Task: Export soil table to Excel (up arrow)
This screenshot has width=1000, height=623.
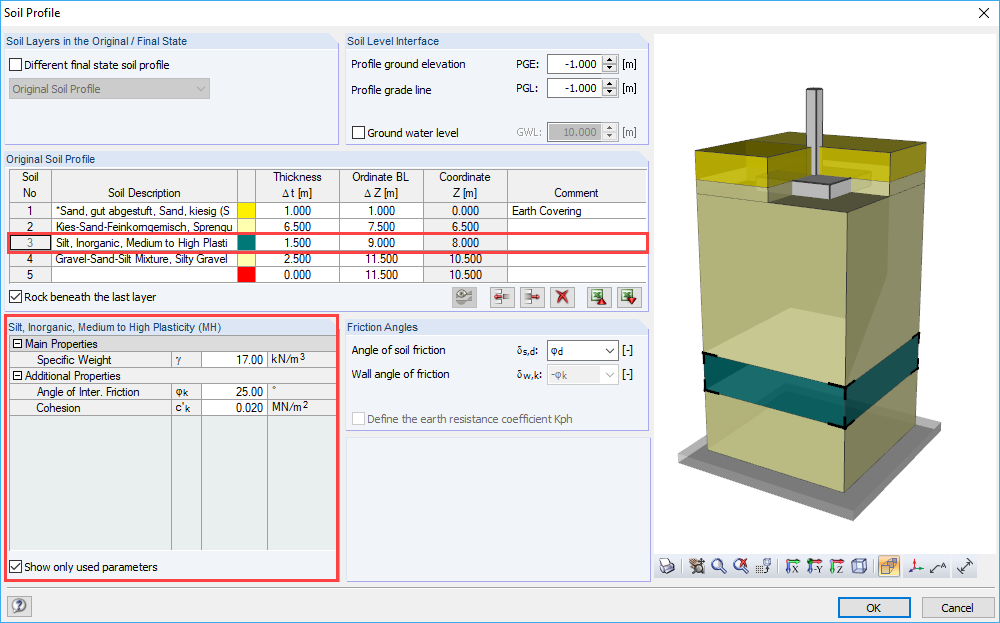Action: coord(598,297)
